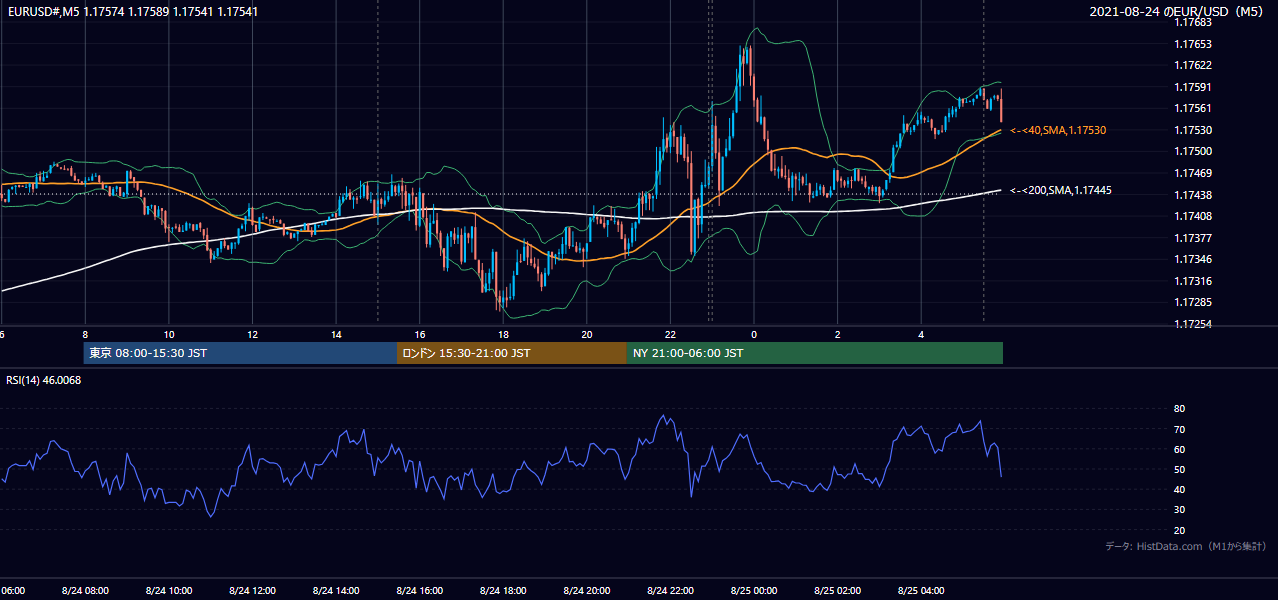Click hour label 22 below price chart
The image size is (1278, 600).
(671, 335)
